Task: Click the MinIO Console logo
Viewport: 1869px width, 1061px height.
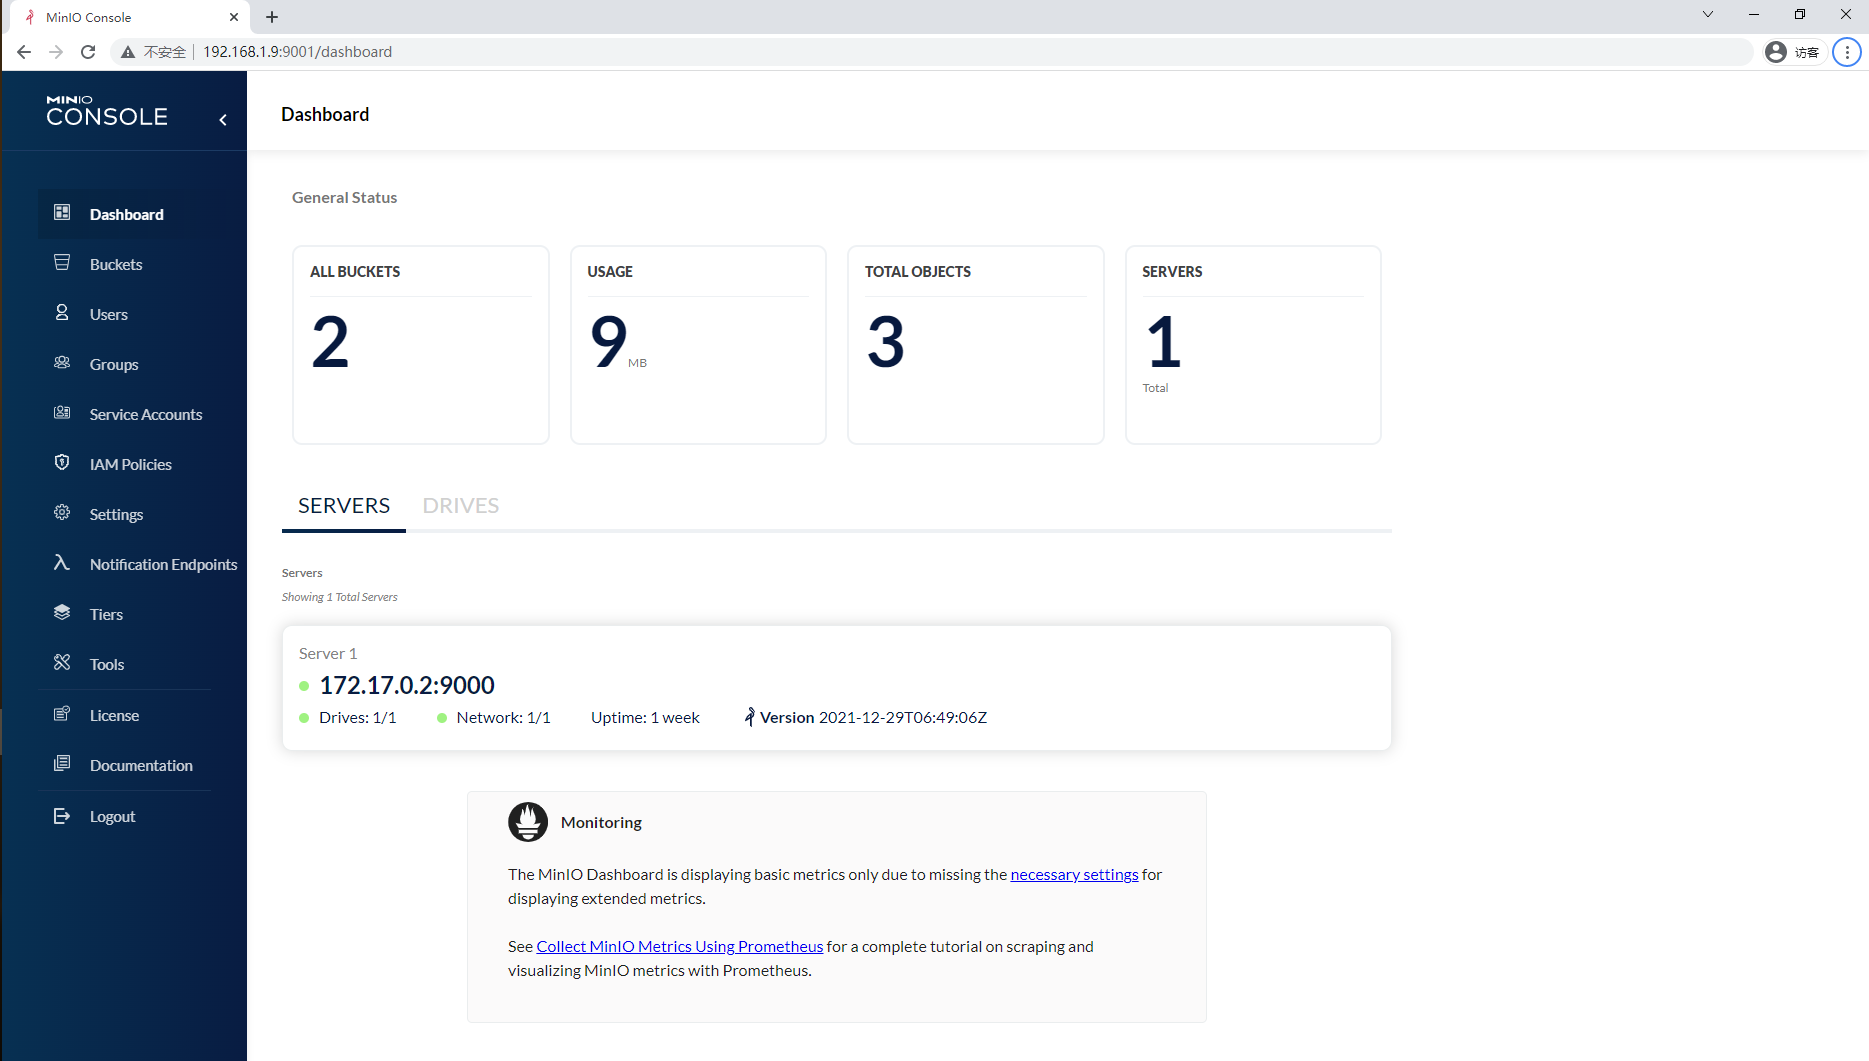Action: pos(107,111)
